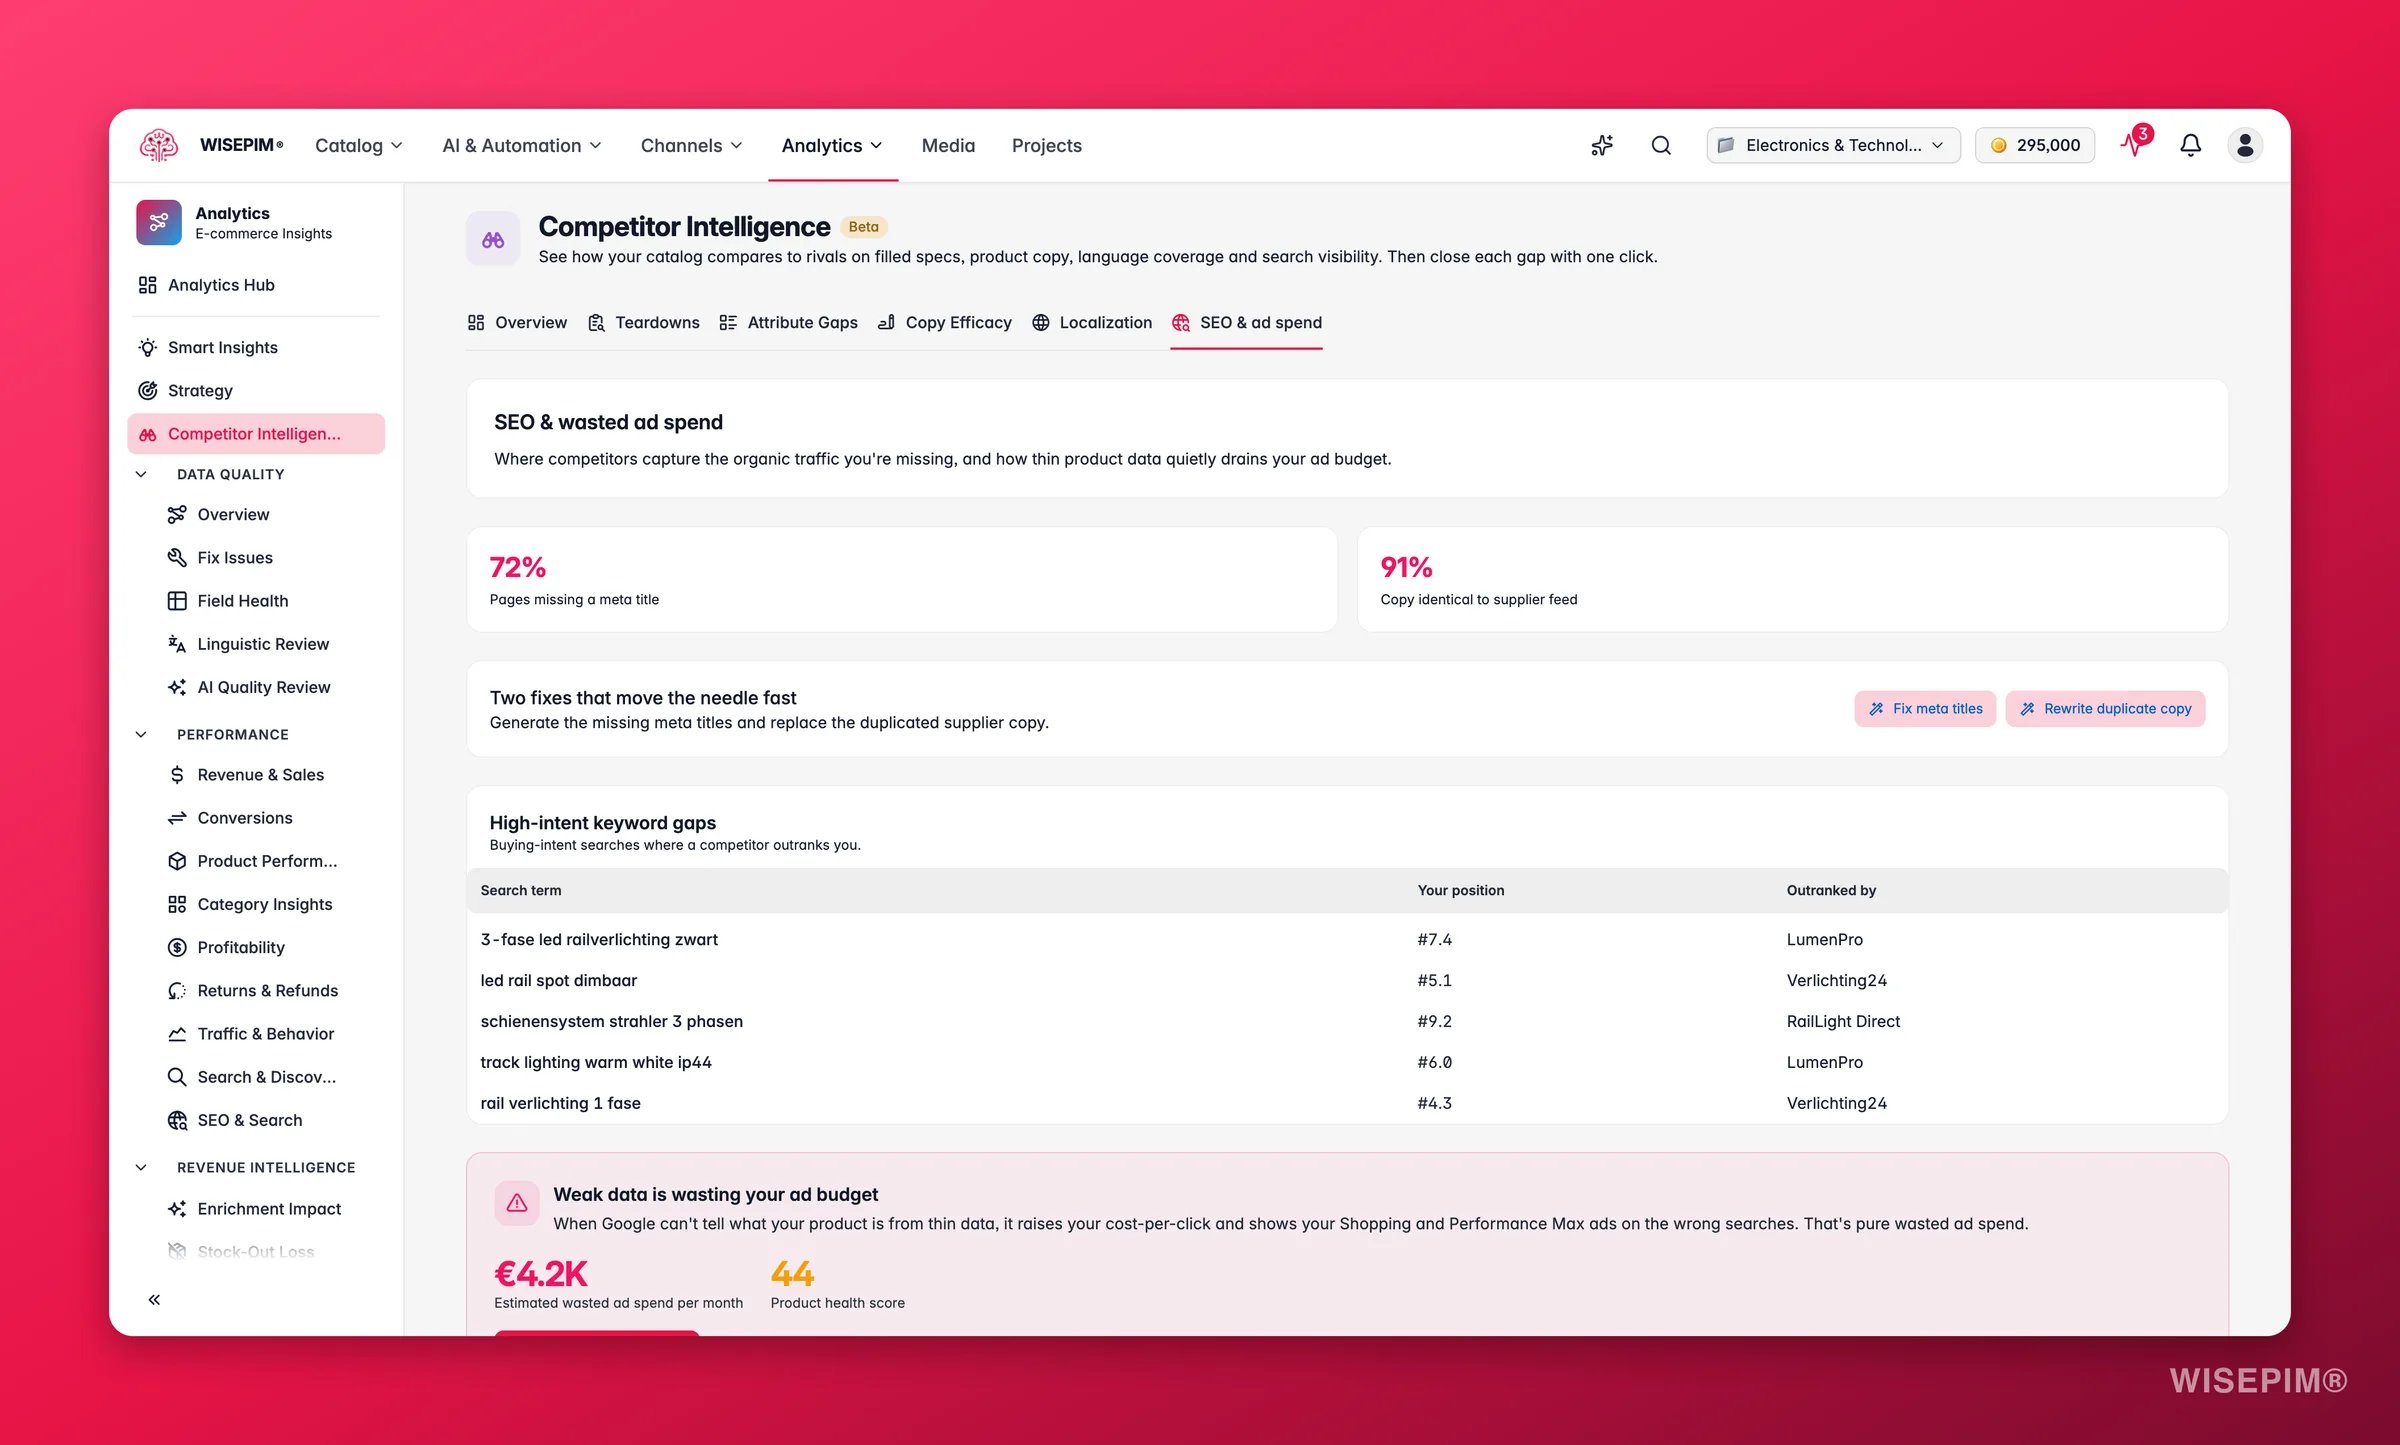
Task: Click the Product Performance cube icon
Action: click(177, 860)
